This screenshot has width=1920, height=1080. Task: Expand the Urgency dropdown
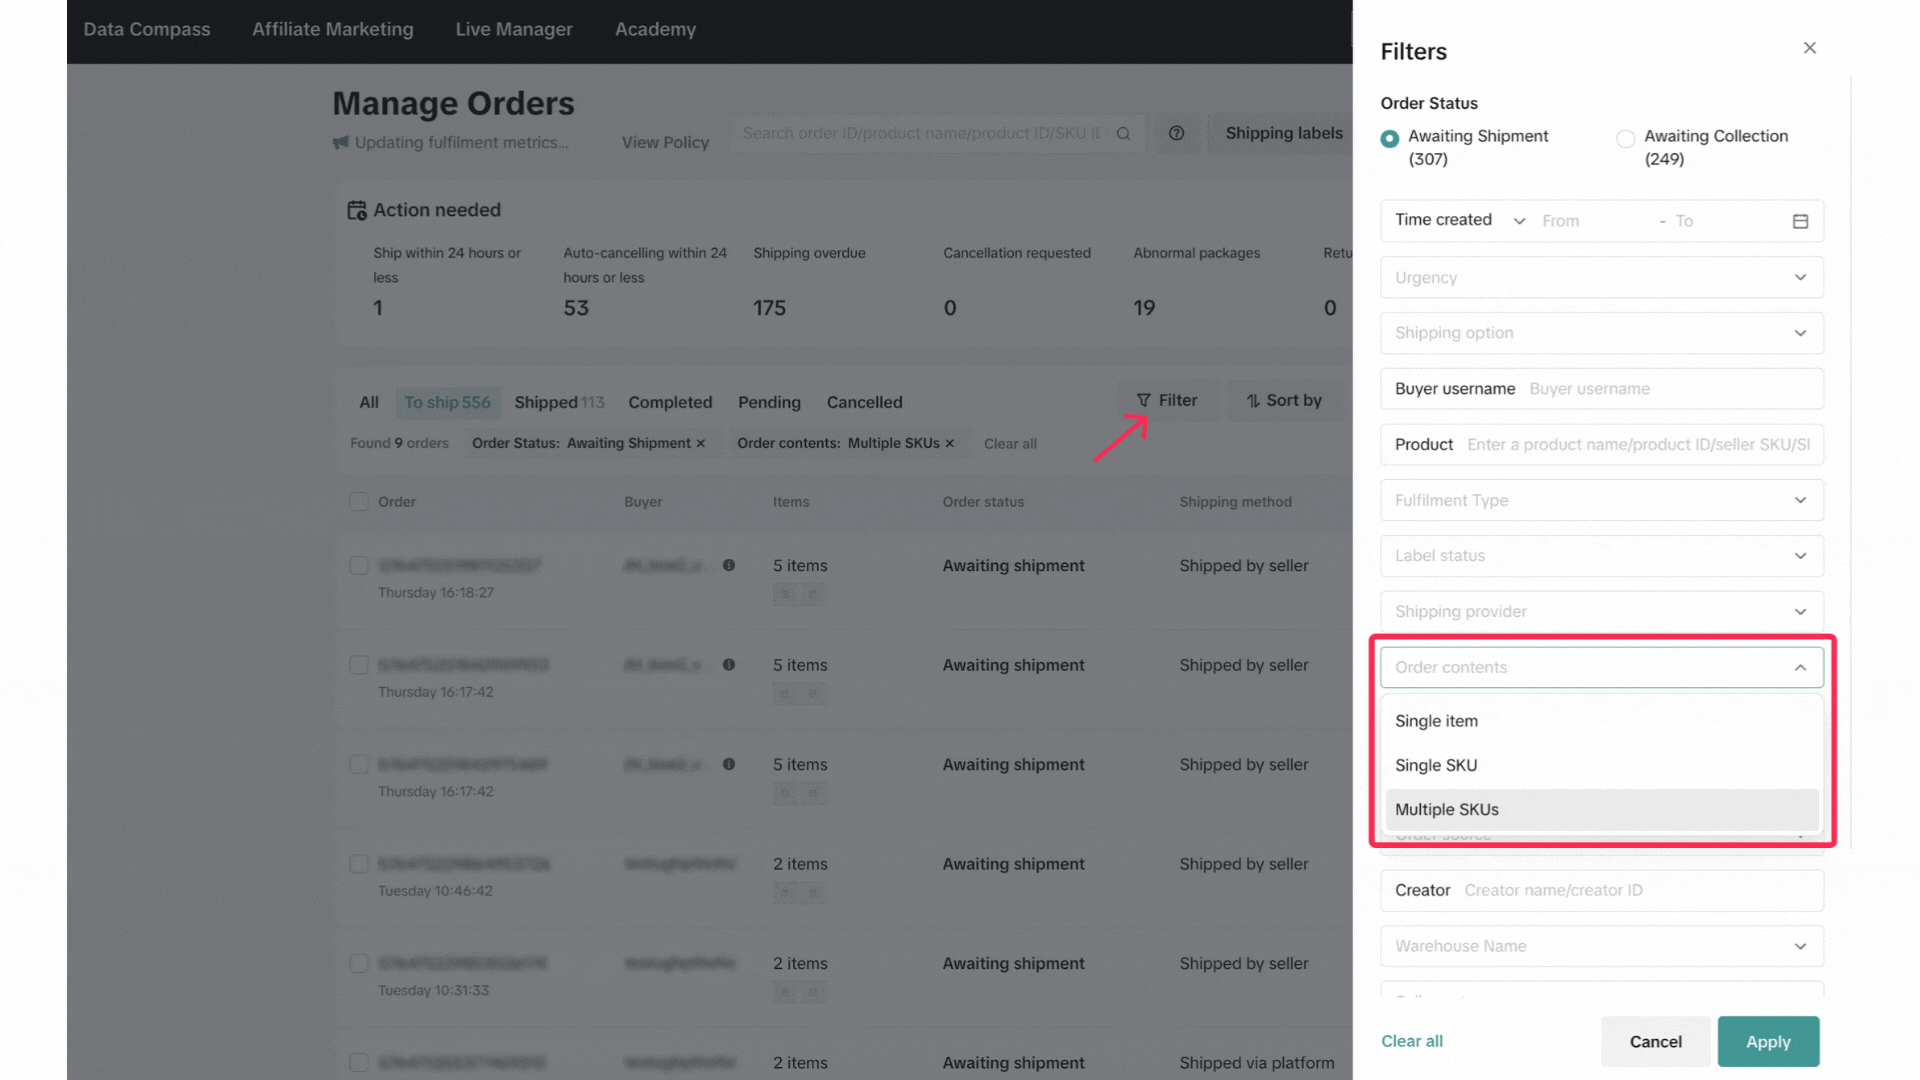point(1601,277)
